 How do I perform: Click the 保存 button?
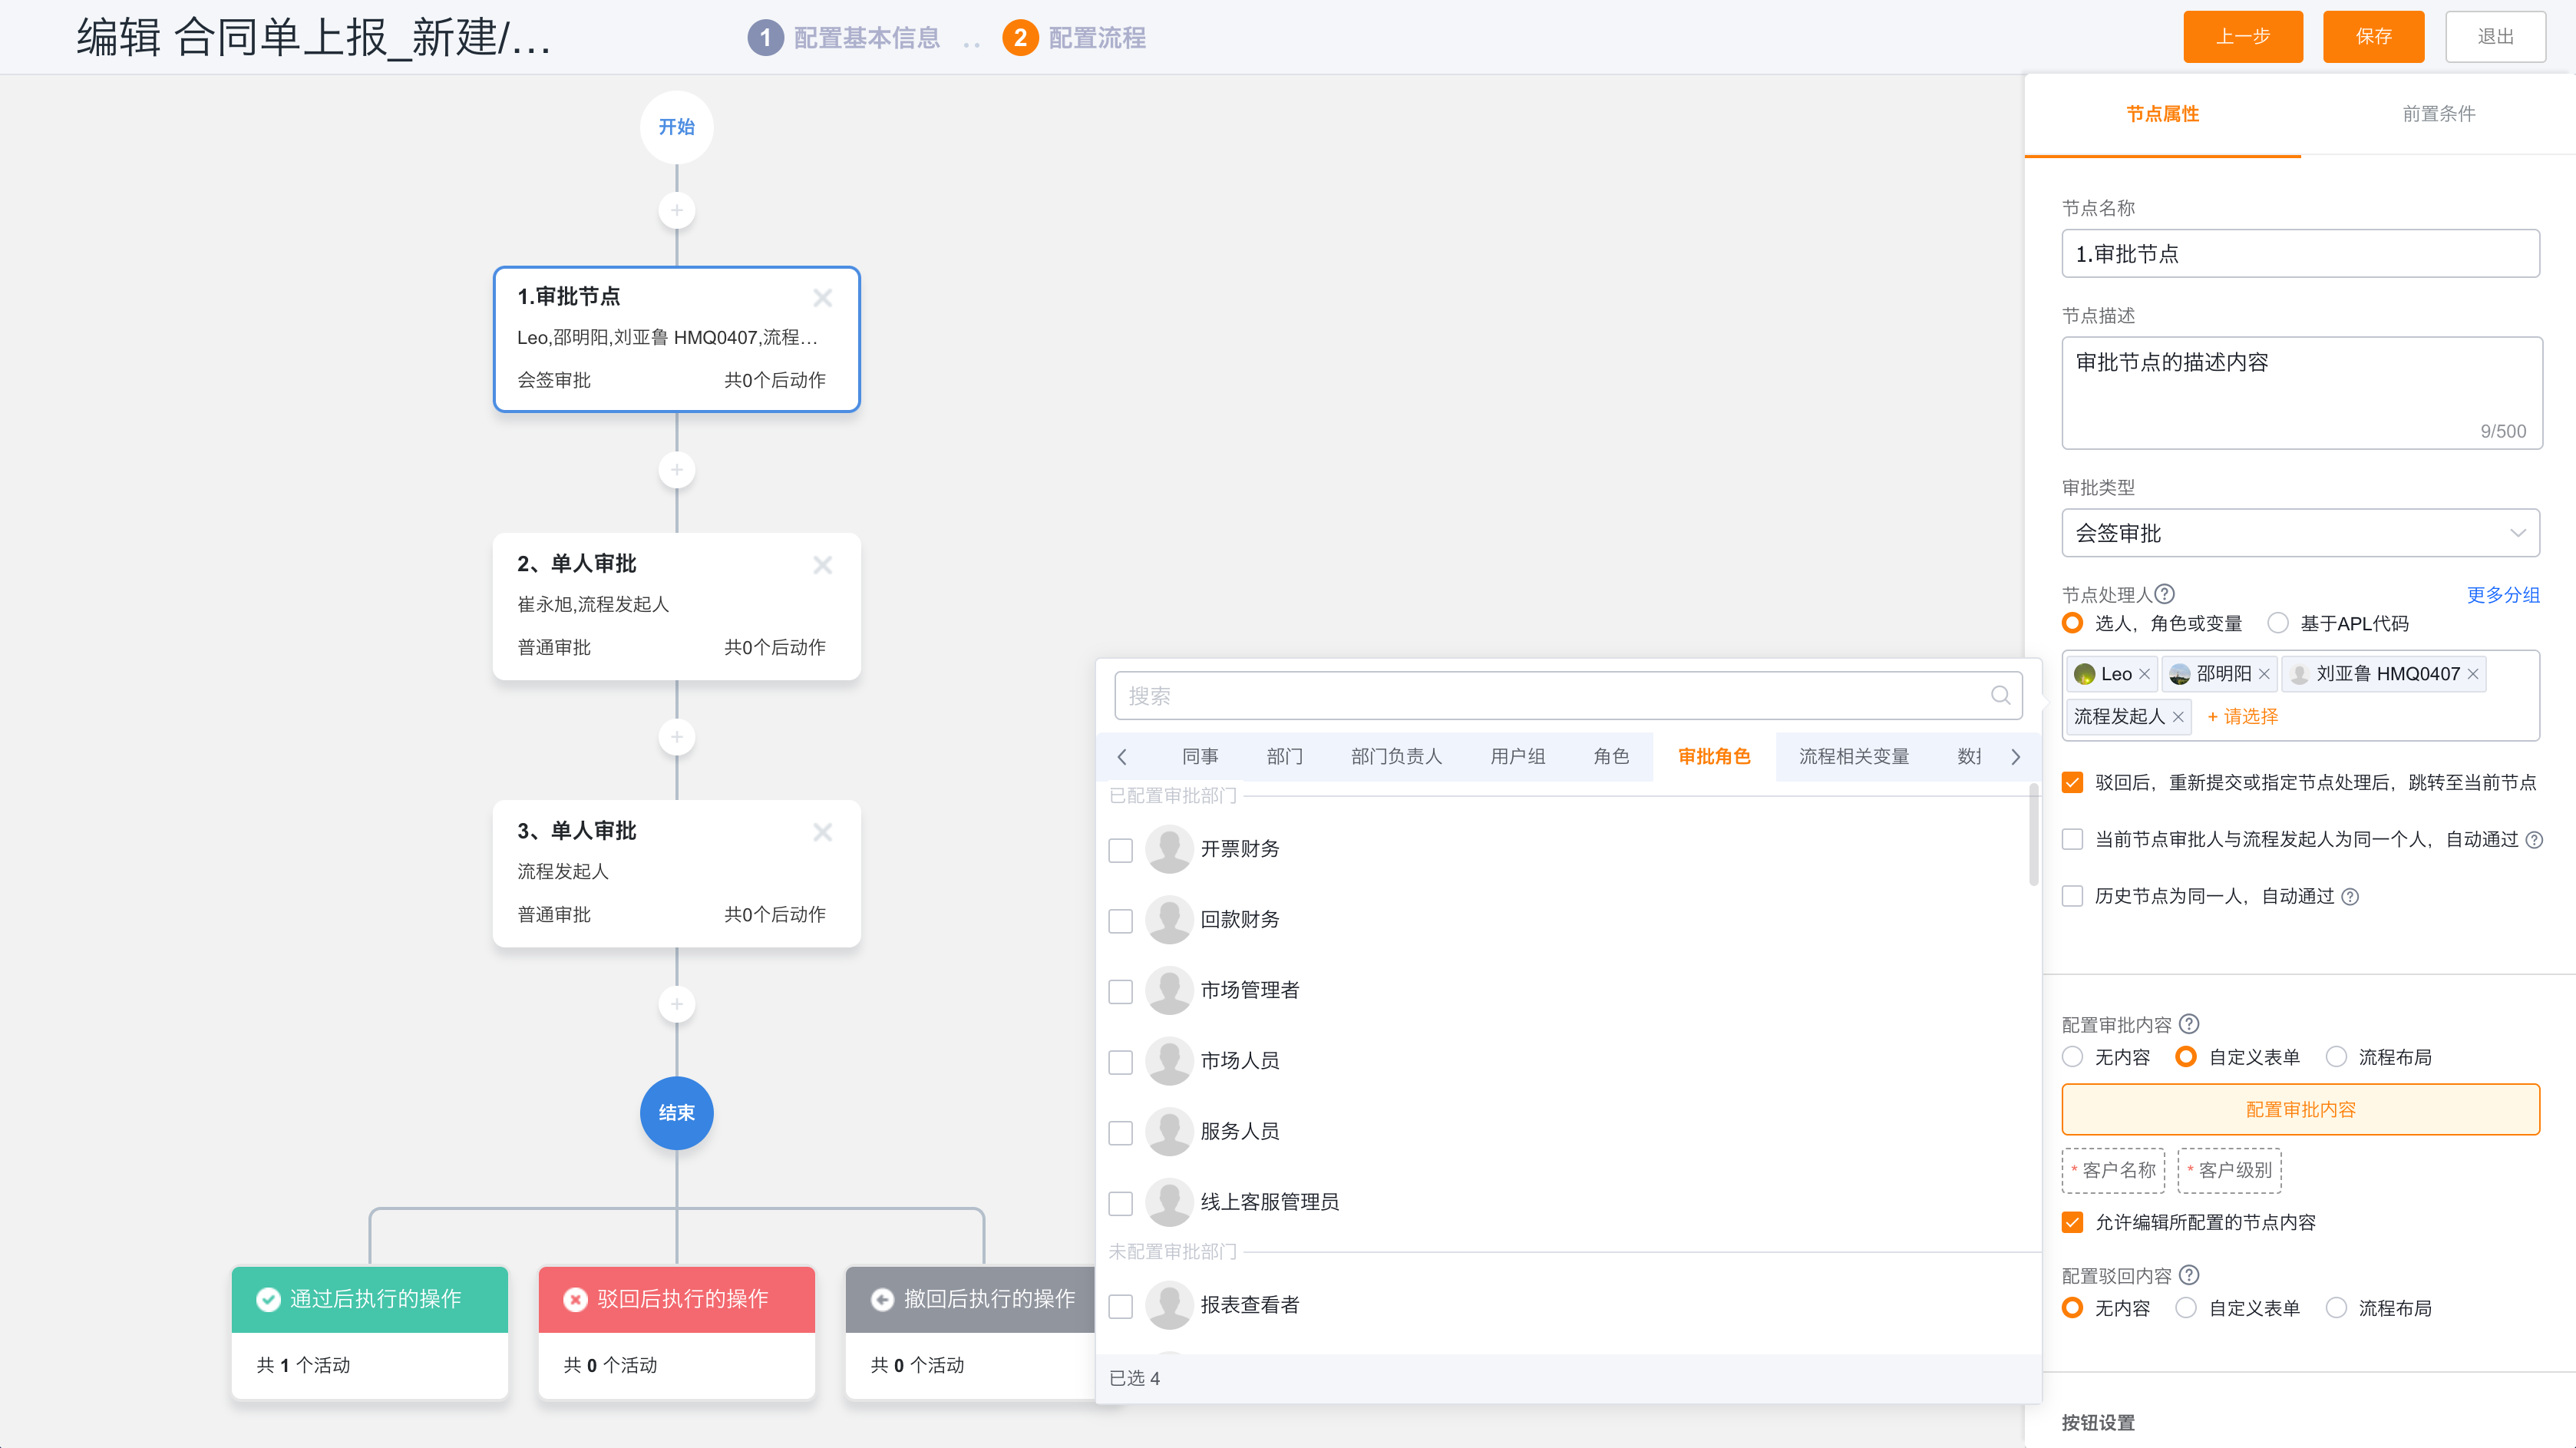2373,36
